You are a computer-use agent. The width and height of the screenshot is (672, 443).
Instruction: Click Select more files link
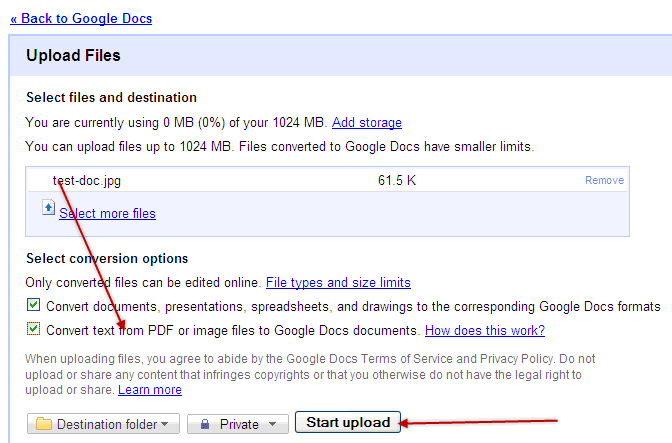(x=108, y=213)
